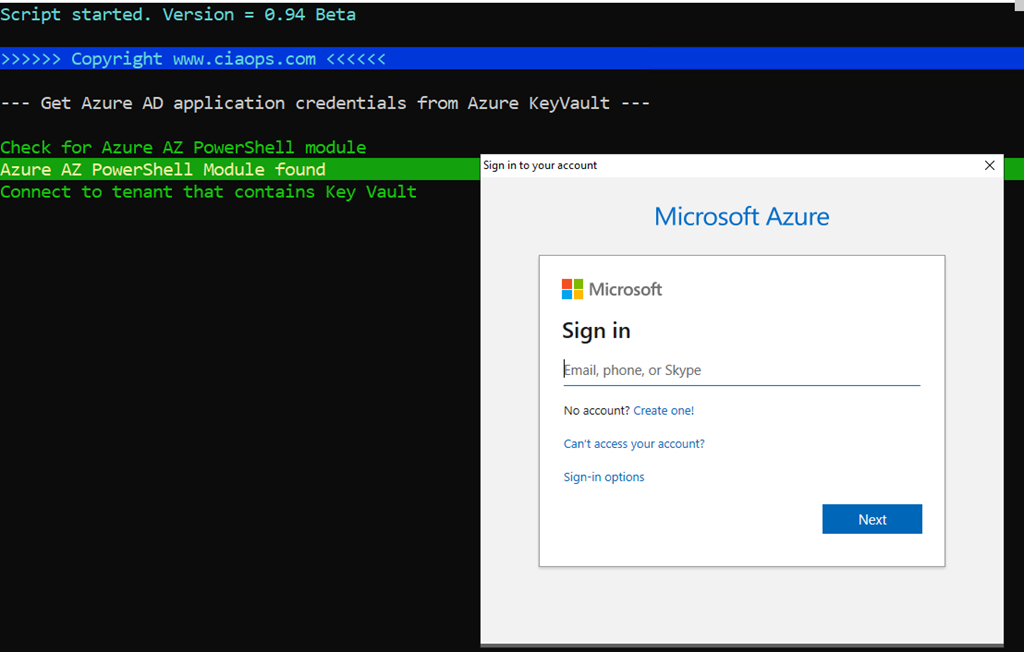Screen dimensions: 1024x652
Task: Open Sign-in options
Action: pyautogui.click(x=604, y=478)
